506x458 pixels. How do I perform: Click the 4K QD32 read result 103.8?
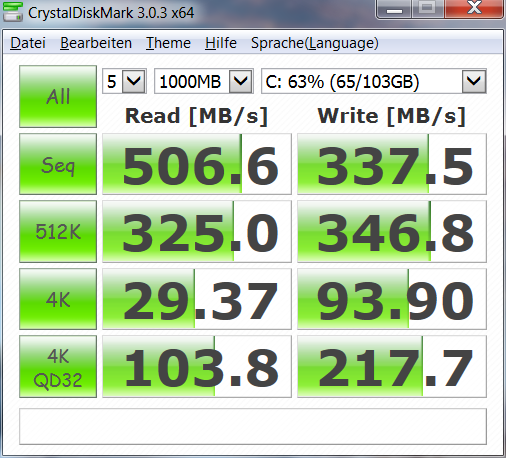(197, 366)
